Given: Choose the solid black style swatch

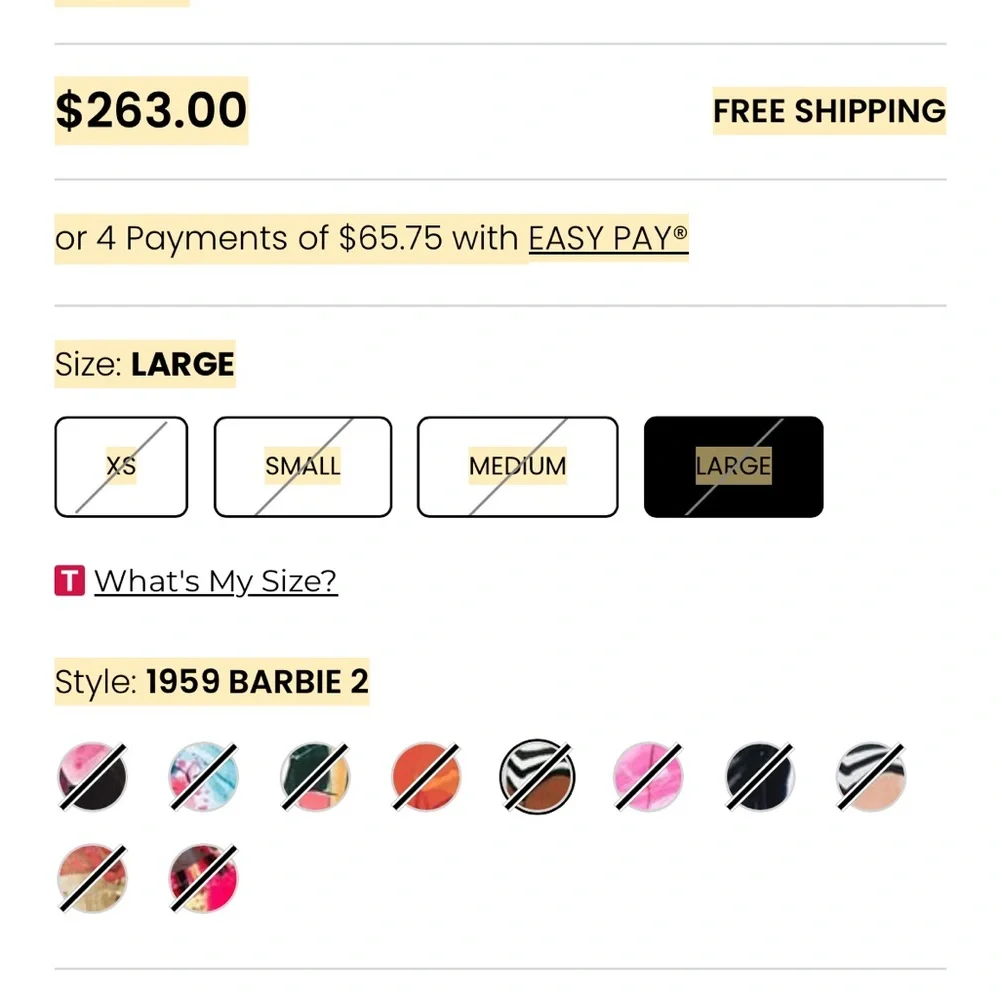Looking at the screenshot, I should coord(760,777).
